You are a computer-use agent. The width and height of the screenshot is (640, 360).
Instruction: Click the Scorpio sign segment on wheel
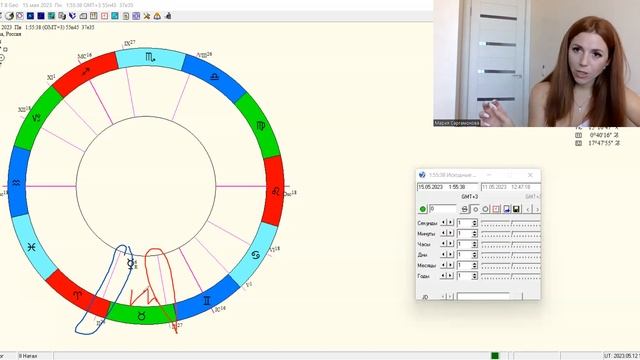click(x=150, y=58)
